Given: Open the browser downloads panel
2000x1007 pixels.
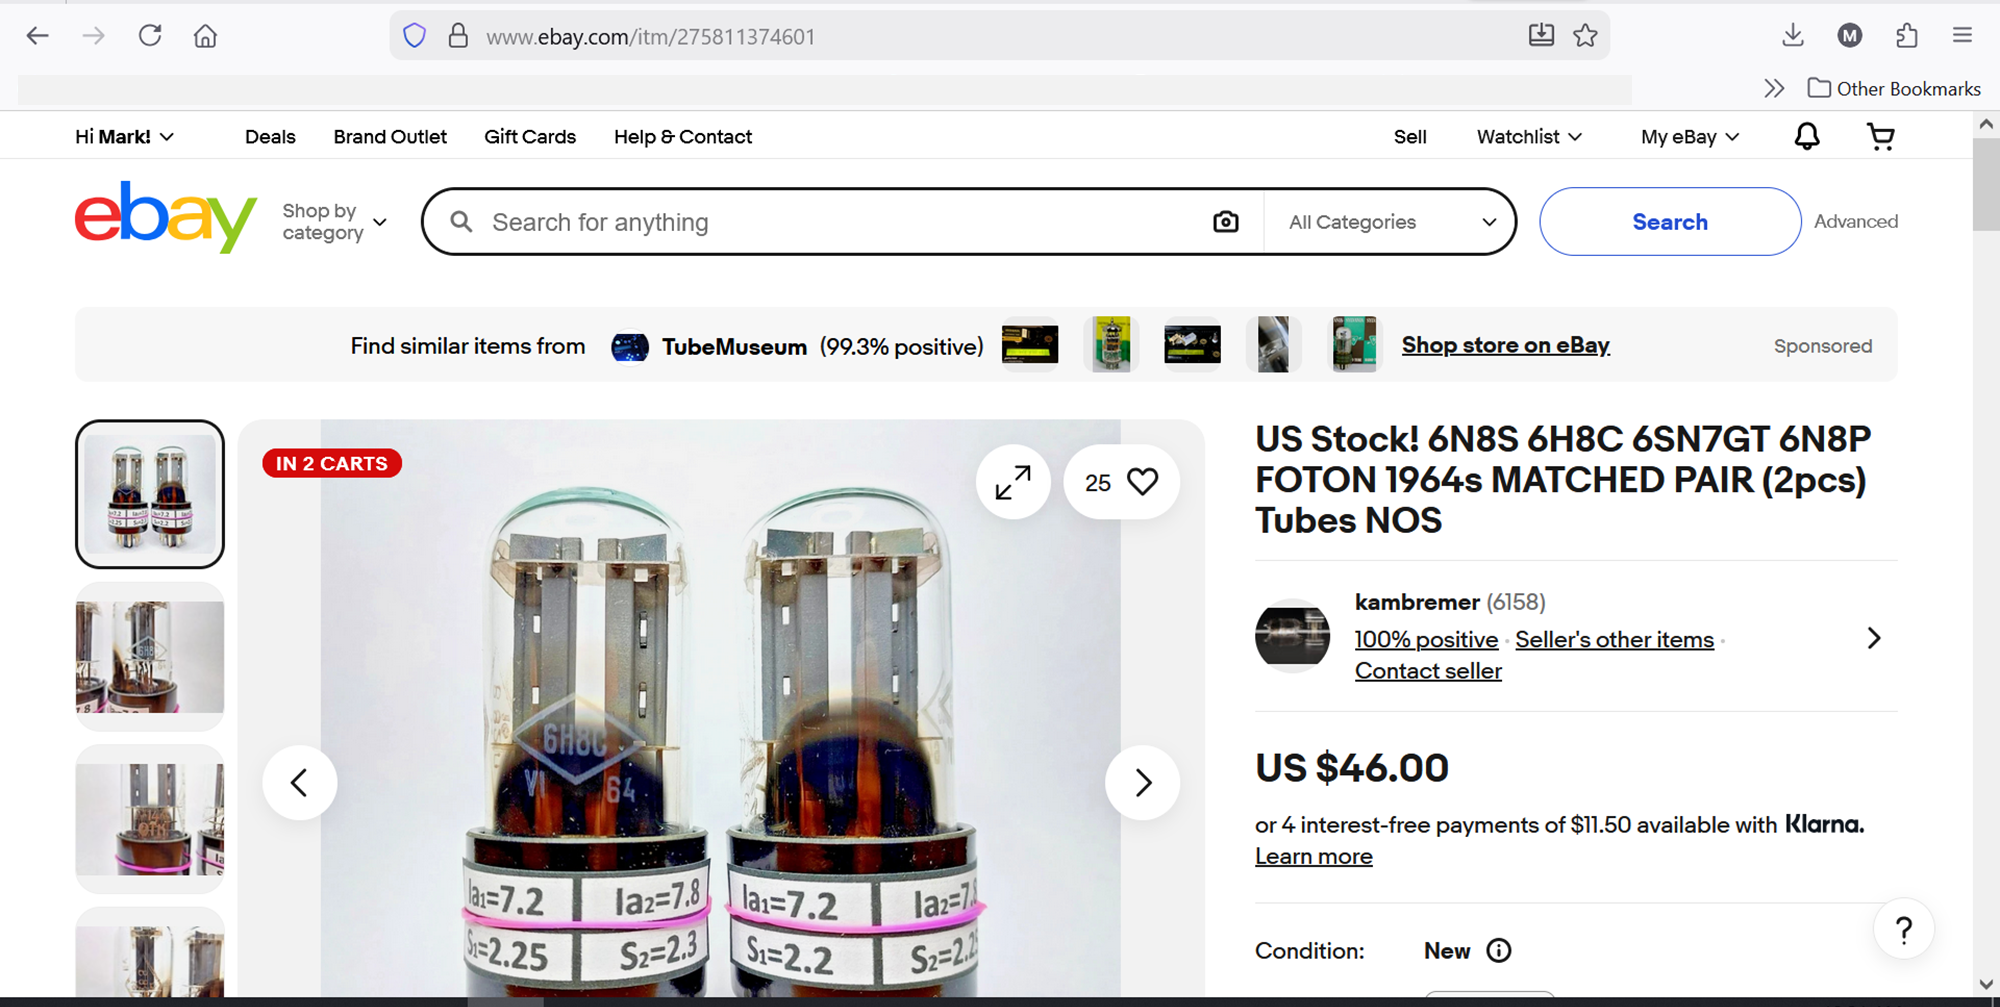Looking at the screenshot, I should click(x=1793, y=36).
